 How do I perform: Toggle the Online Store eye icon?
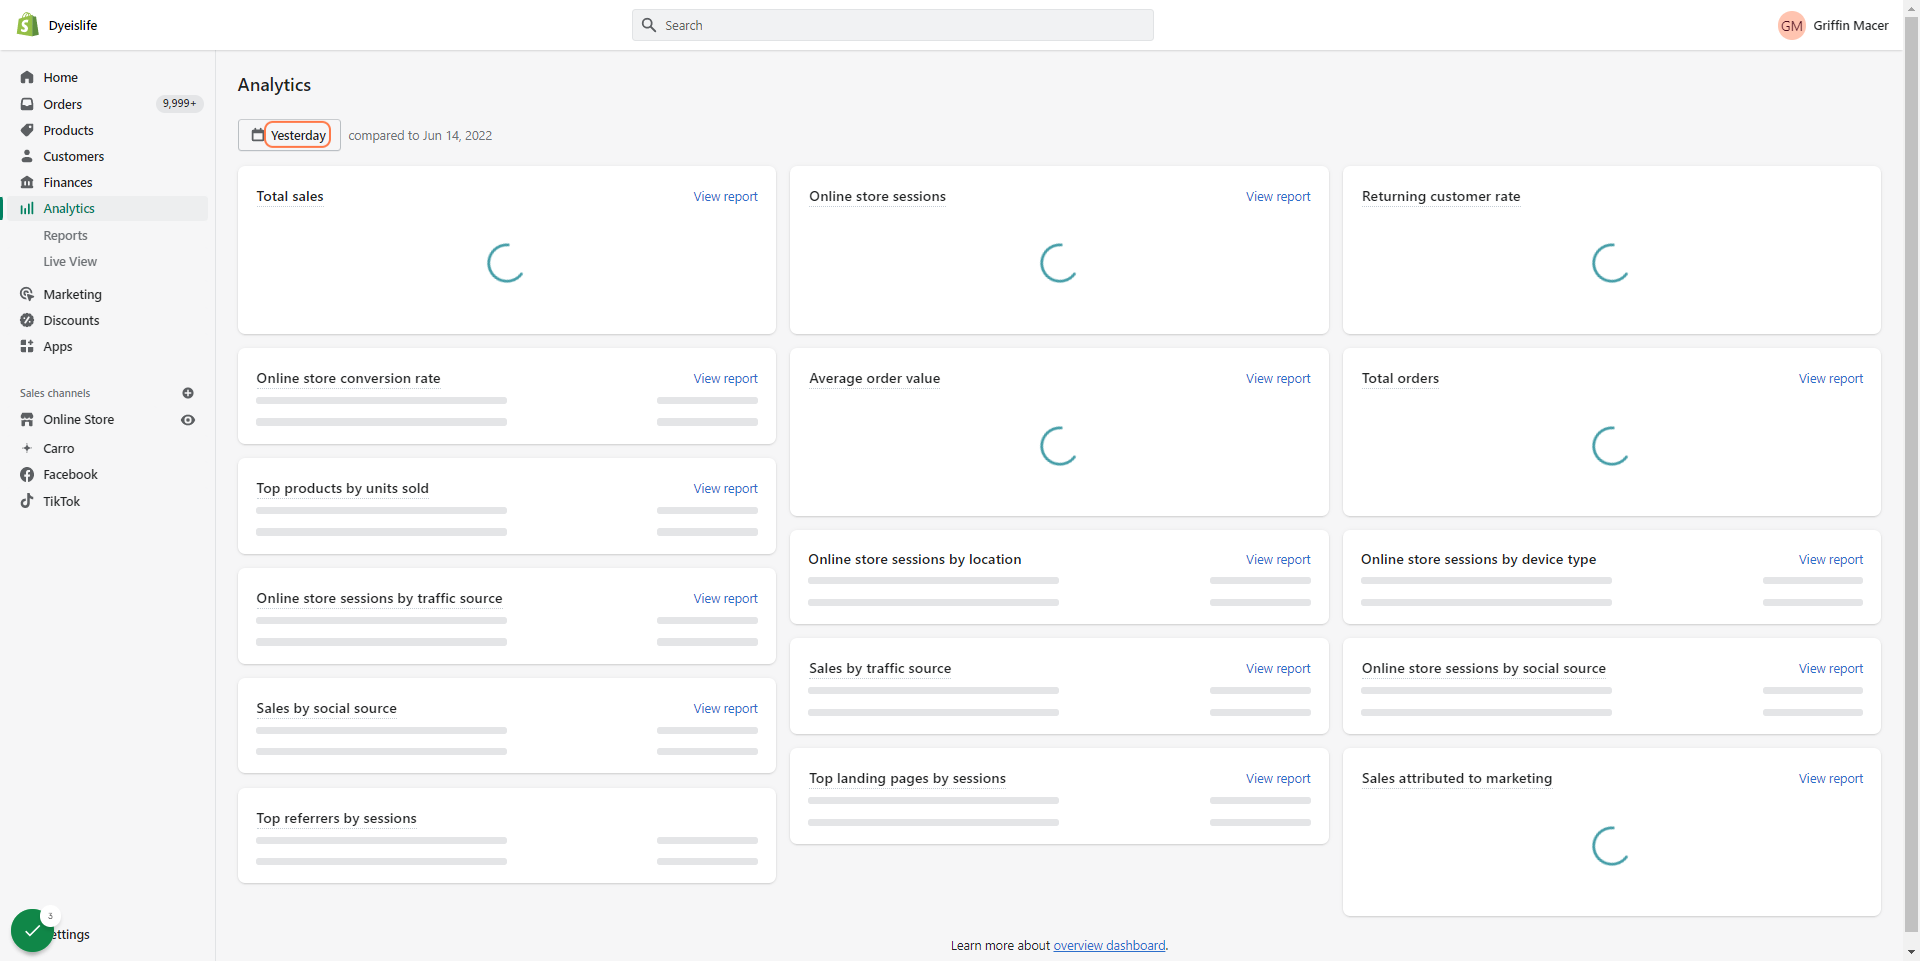click(x=188, y=420)
